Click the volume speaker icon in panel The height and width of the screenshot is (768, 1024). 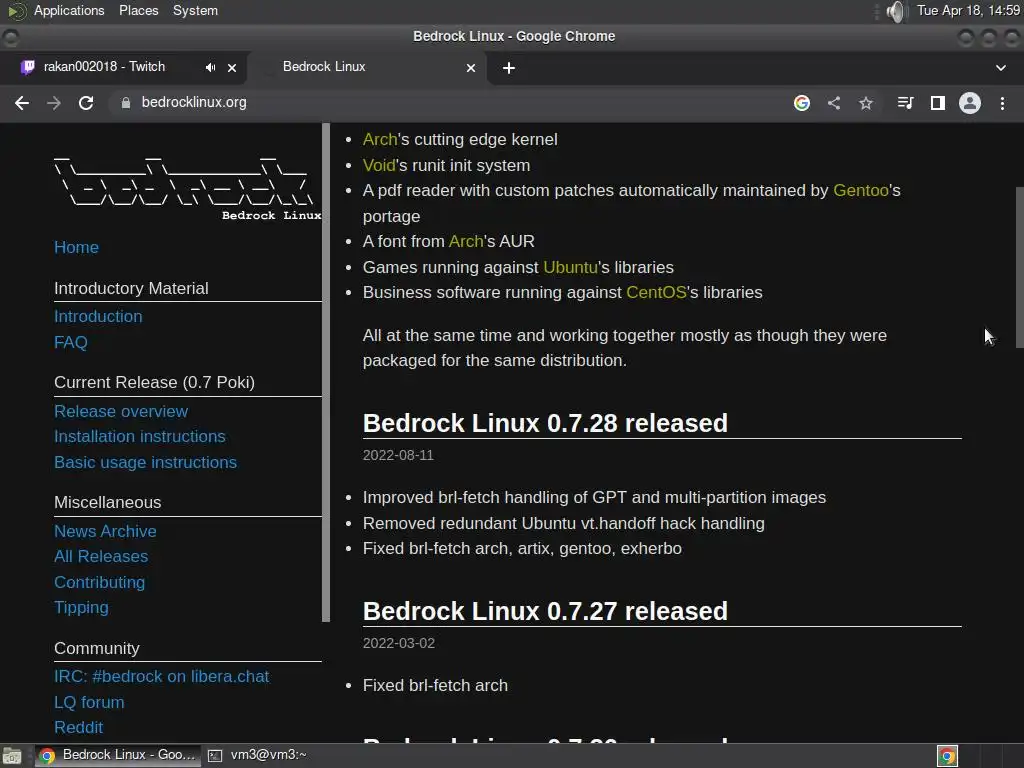(895, 11)
